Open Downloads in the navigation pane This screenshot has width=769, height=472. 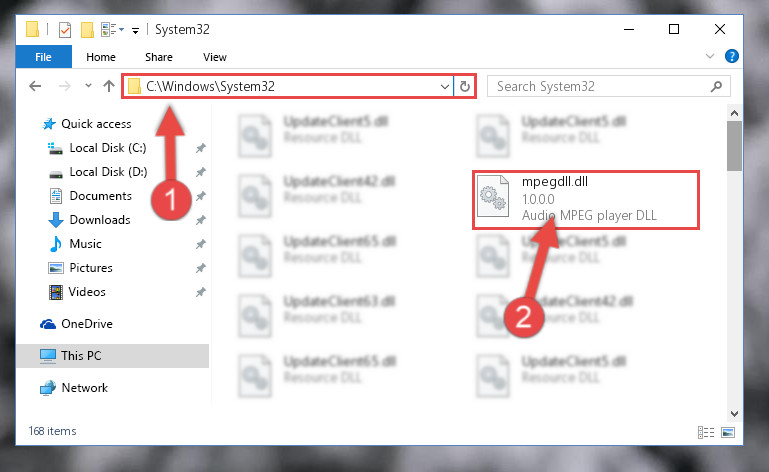pos(100,220)
